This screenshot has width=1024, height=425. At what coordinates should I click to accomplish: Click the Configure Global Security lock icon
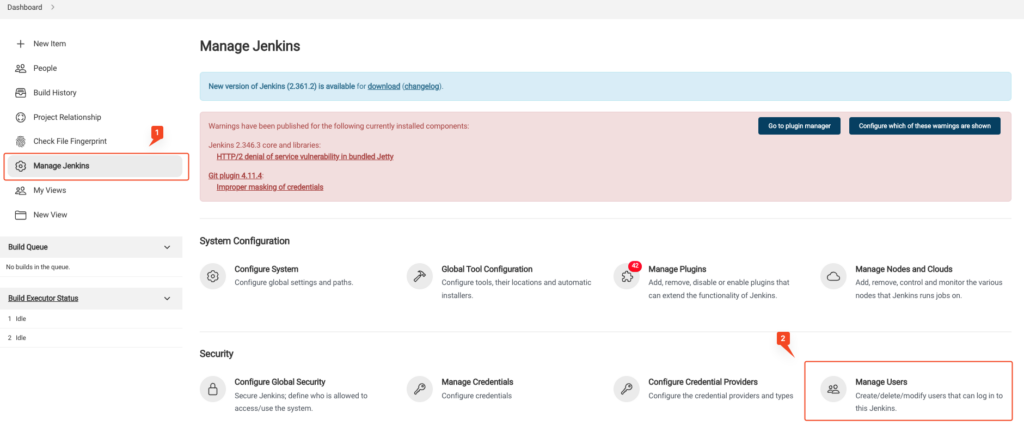(x=212, y=389)
